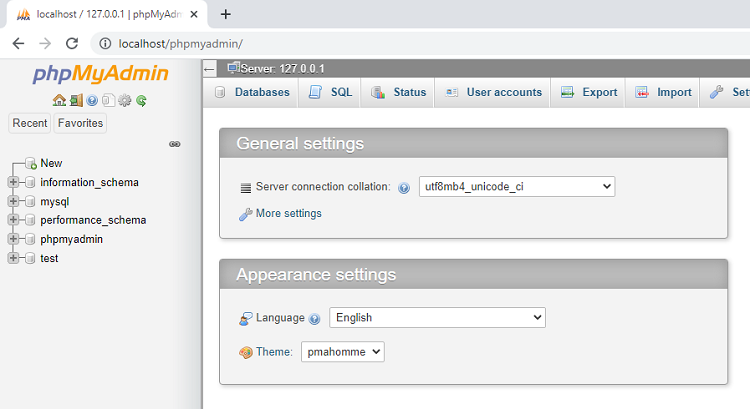Select the phpmyadmin database name
This screenshot has height=409, width=750.
pyautogui.click(x=71, y=239)
